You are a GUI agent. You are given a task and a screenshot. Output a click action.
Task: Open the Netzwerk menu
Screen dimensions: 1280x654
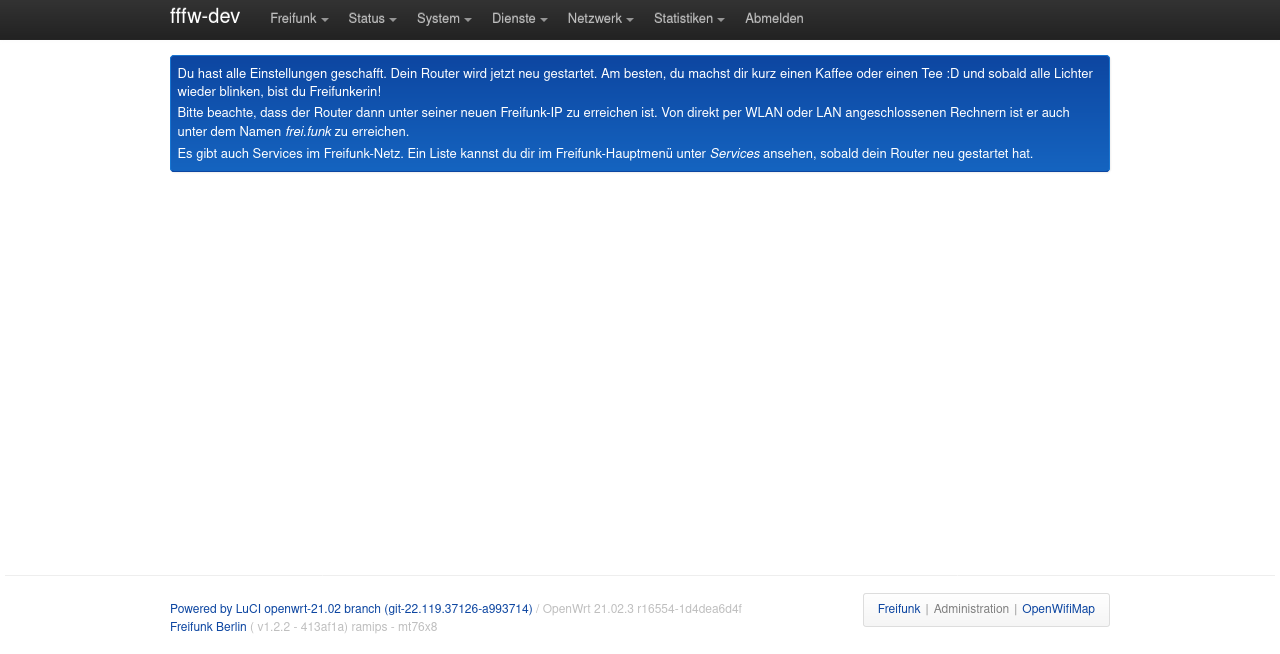pyautogui.click(x=594, y=19)
